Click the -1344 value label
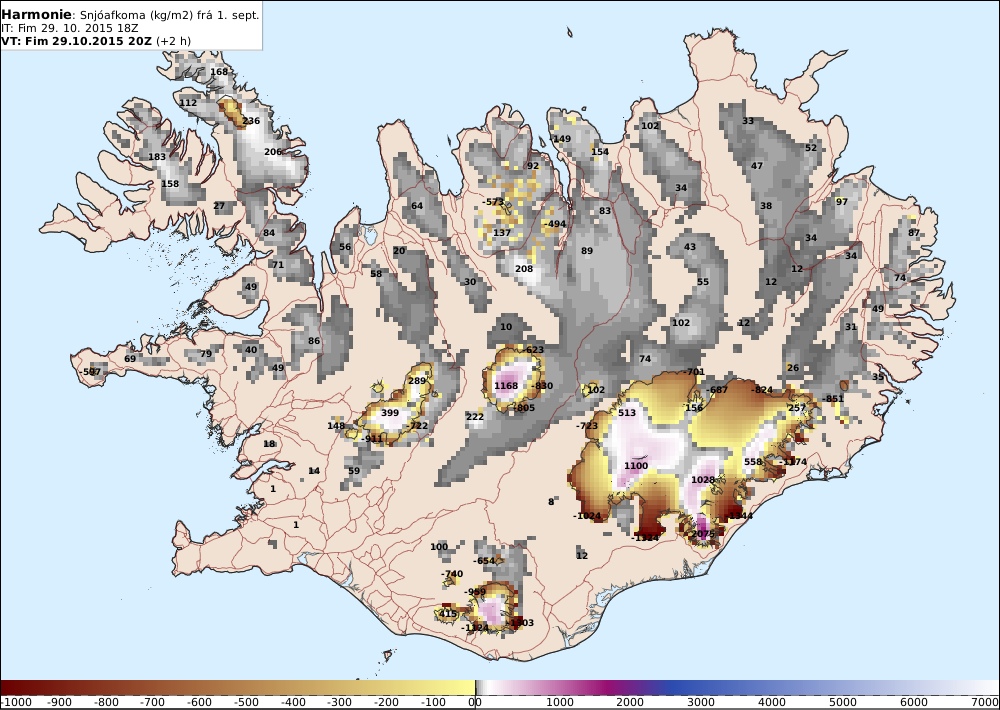1000x710 pixels. coord(740,515)
